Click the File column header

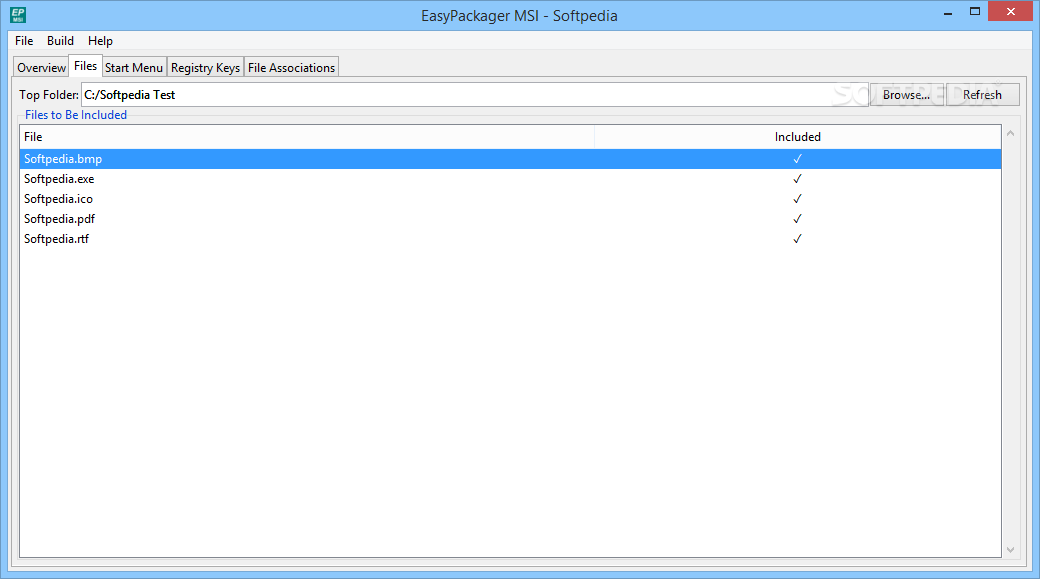[307, 137]
